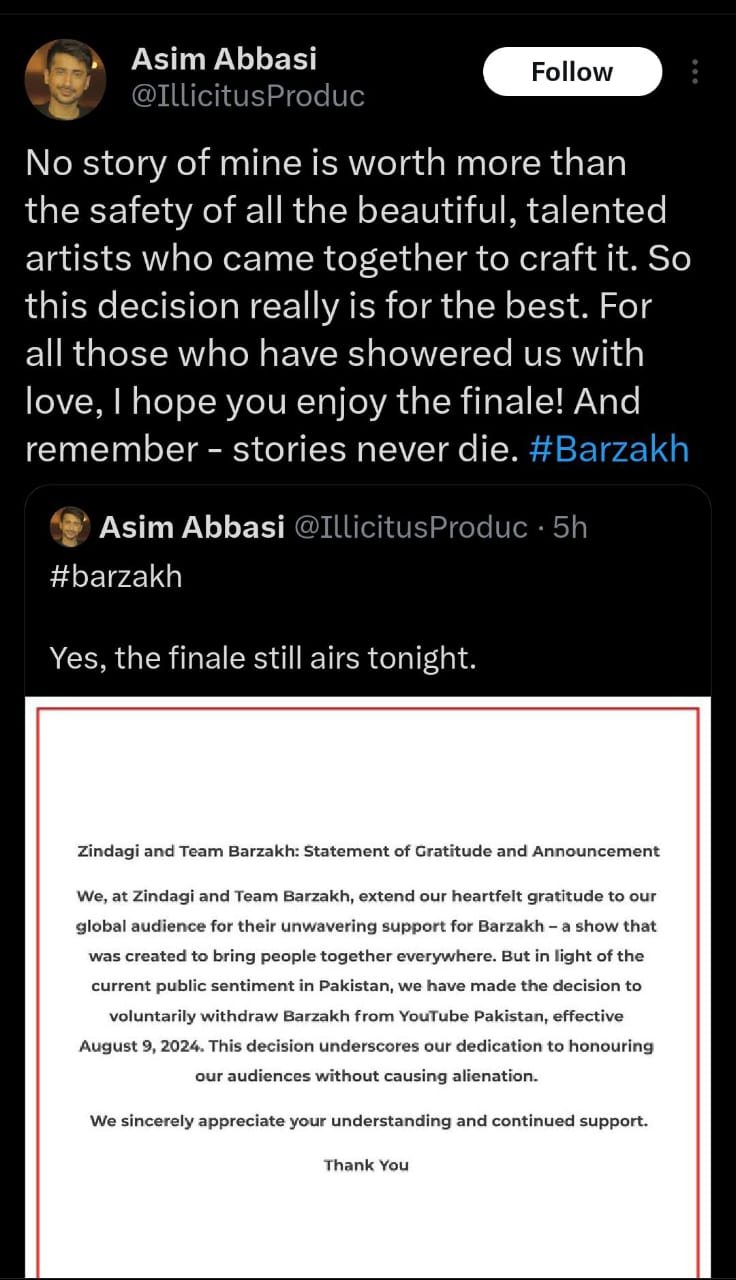Screen dimensions: 736x1280
Task: Click the "Thank You" text in the statement
Action: click(366, 1164)
